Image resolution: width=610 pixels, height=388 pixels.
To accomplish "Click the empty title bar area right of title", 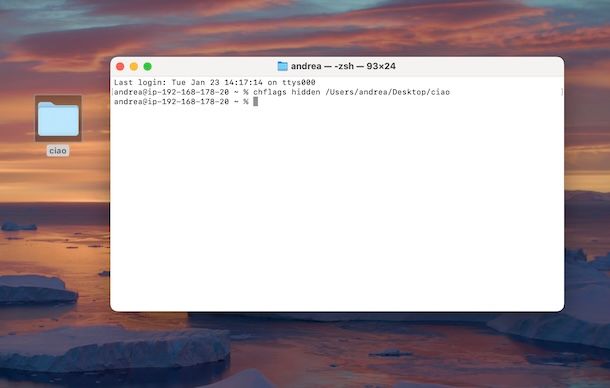I will point(479,66).
